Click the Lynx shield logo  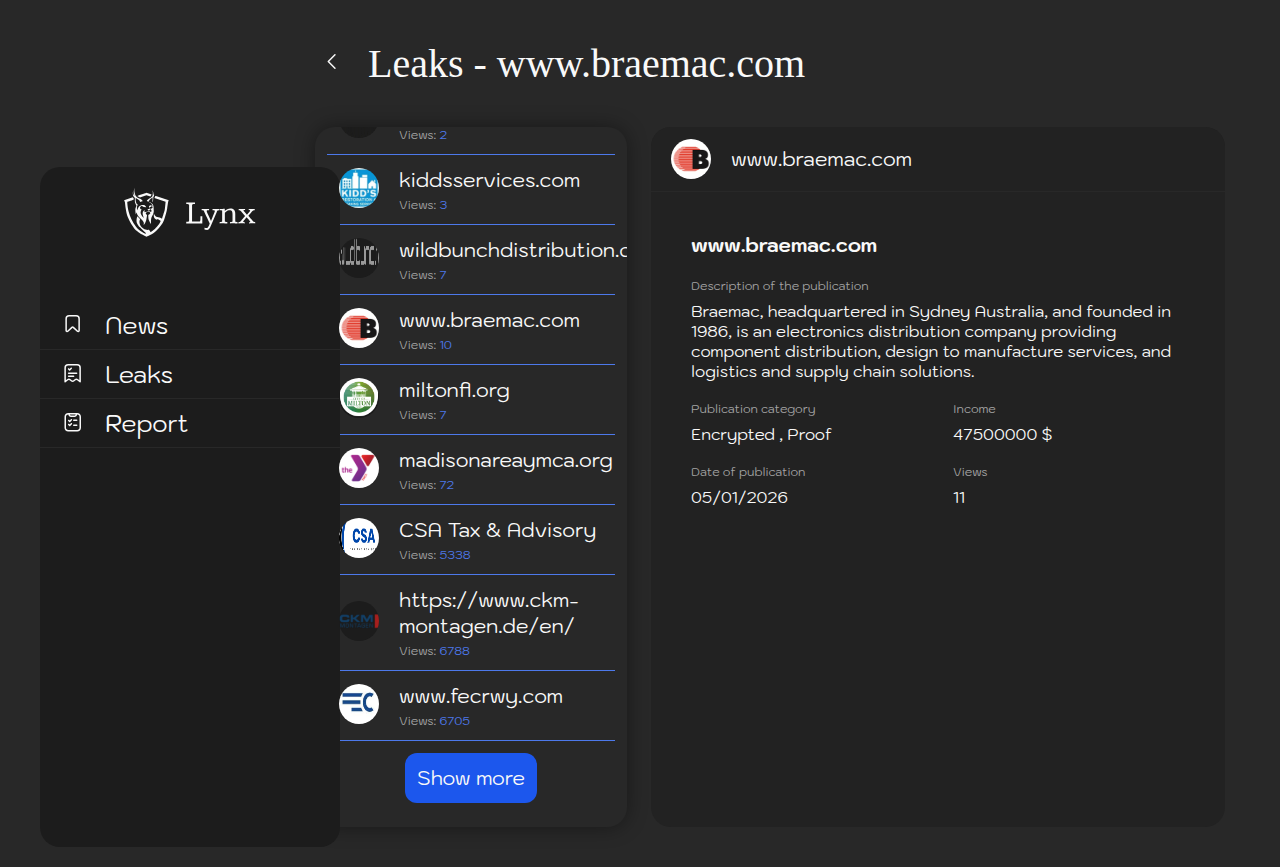146,213
